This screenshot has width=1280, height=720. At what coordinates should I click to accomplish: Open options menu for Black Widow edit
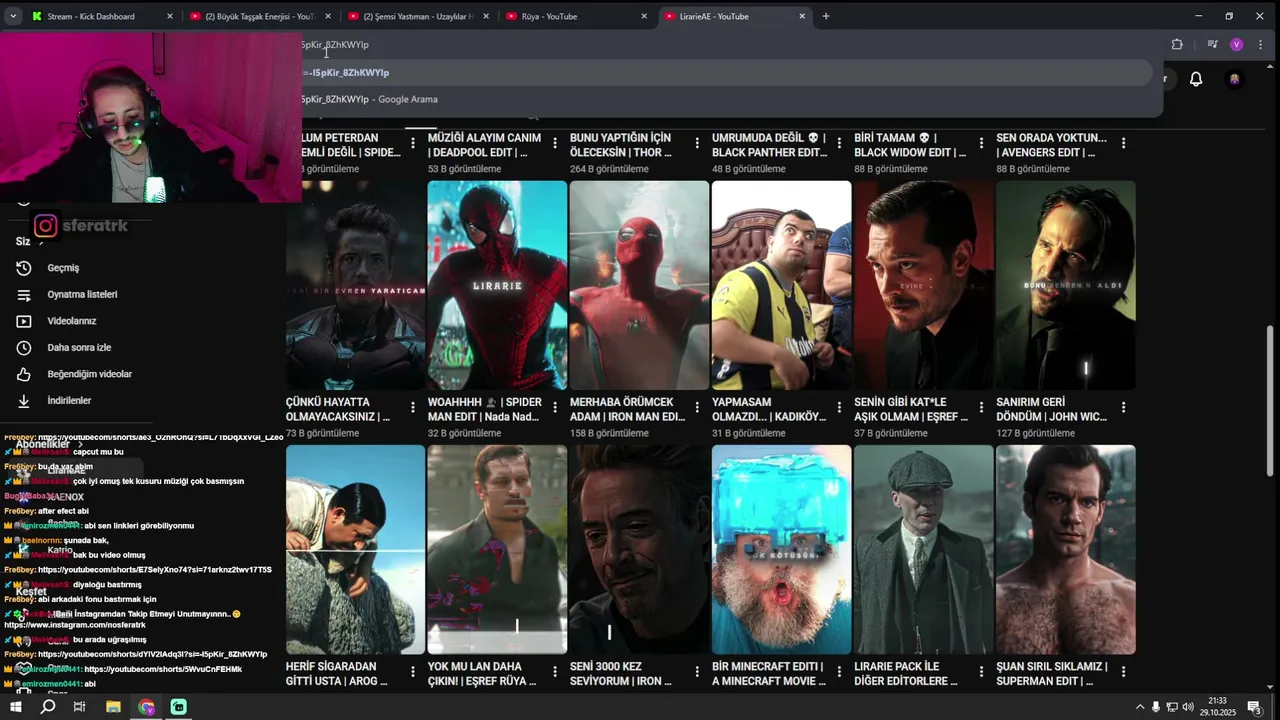click(981, 144)
